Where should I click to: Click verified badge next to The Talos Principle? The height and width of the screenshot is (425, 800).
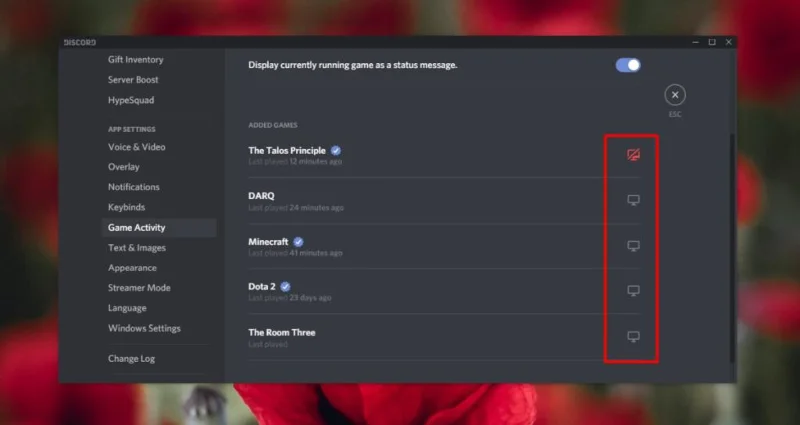336,151
